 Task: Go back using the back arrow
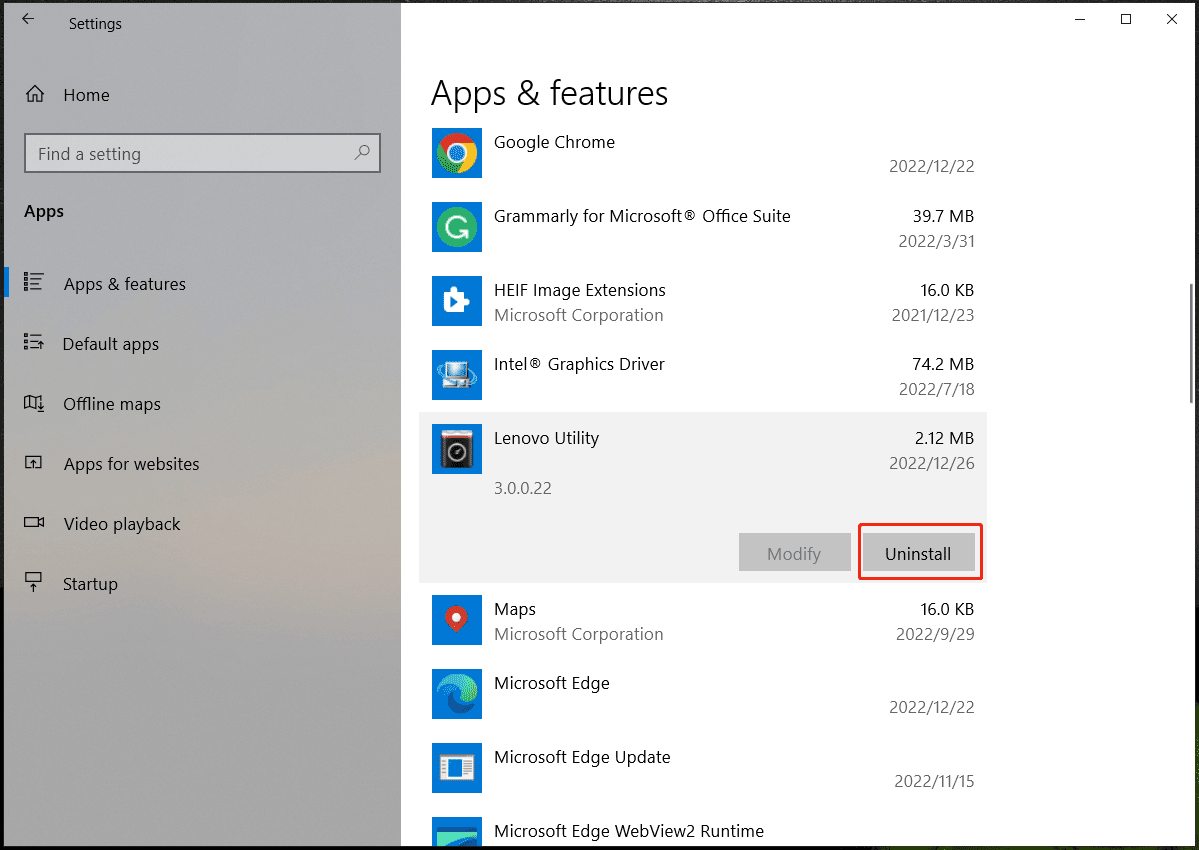click(x=28, y=19)
